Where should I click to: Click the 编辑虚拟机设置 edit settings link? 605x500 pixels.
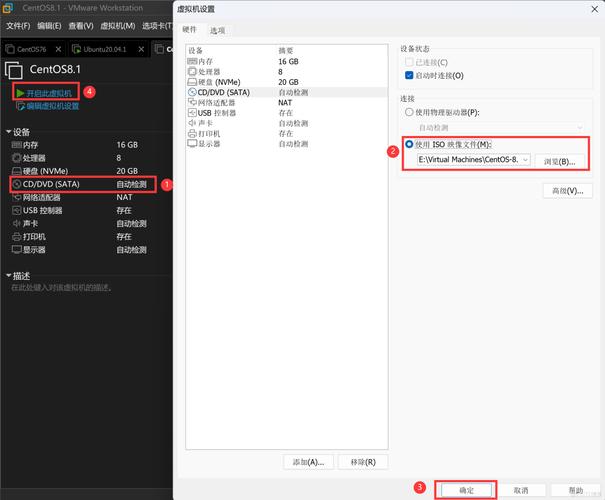click(x=53, y=106)
